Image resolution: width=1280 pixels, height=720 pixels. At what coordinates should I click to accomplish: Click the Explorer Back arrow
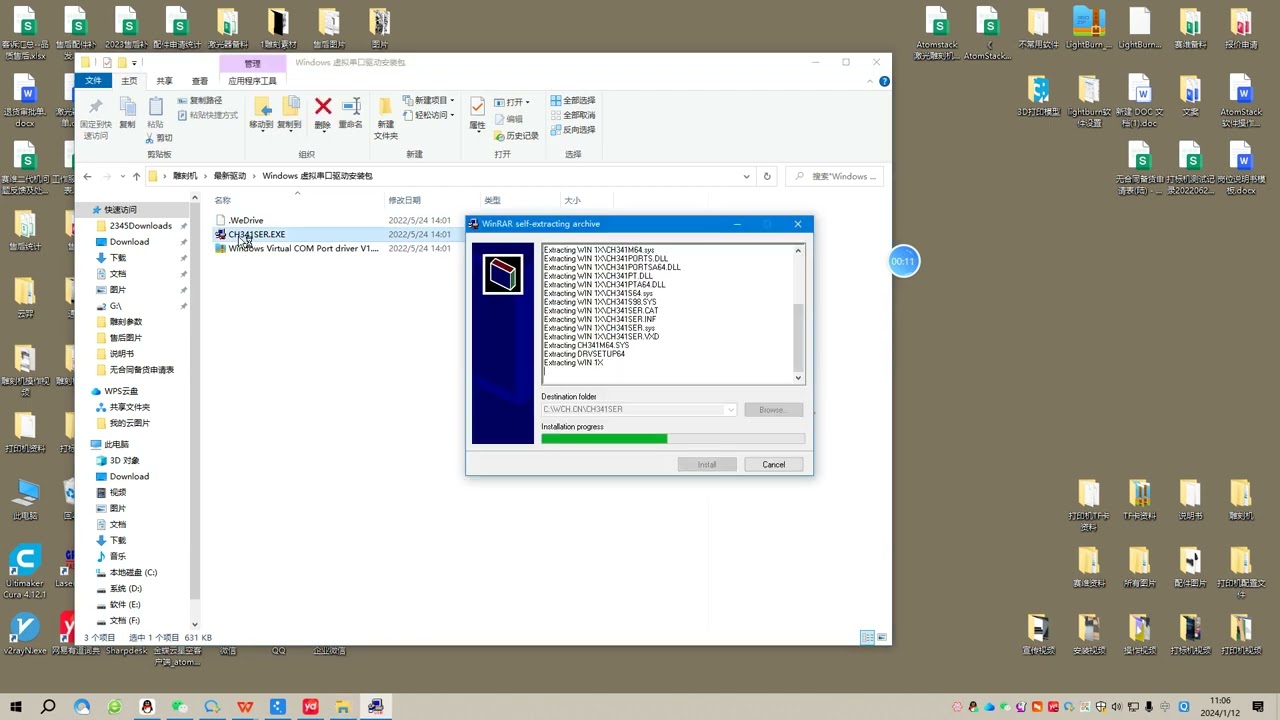click(x=87, y=176)
